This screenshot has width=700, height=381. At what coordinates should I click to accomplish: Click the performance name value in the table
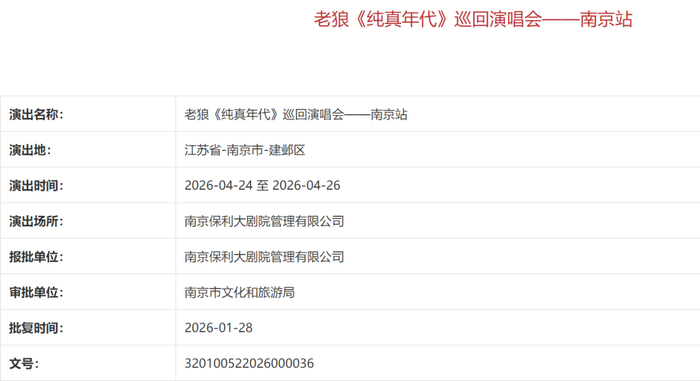tap(296, 114)
